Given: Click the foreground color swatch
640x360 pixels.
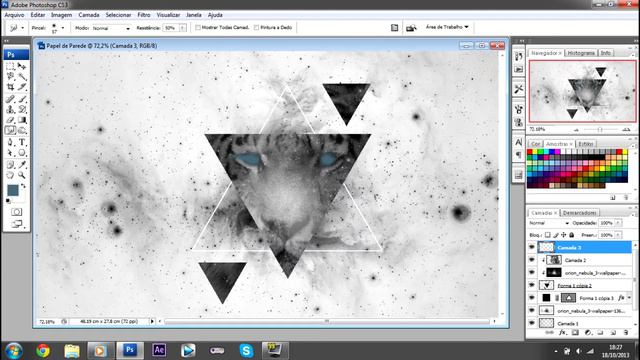Looking at the screenshot, I should 13,190.
